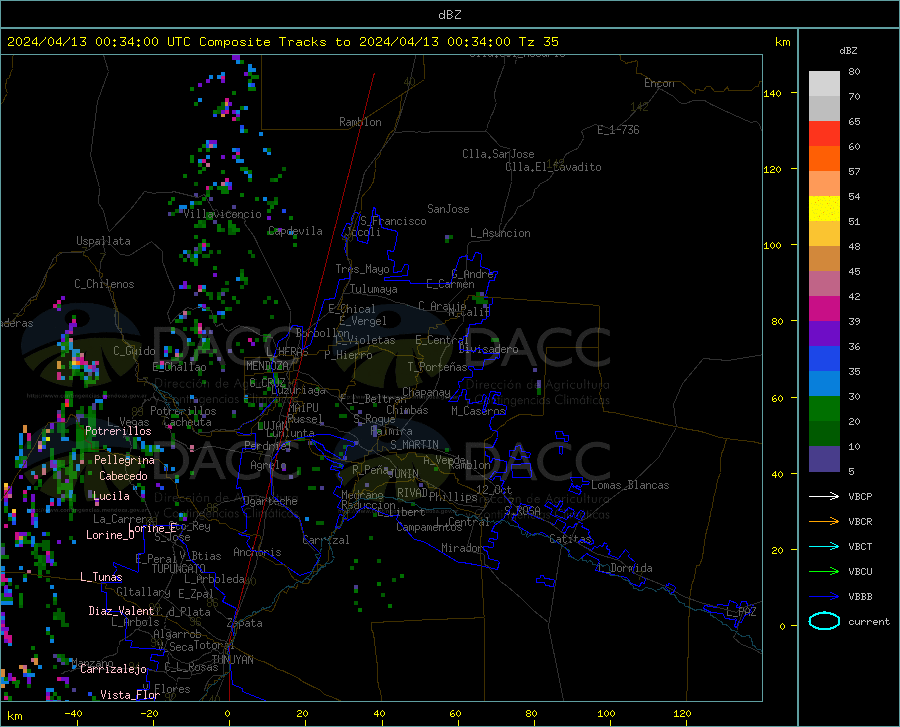Click the Carrizalejo label

coord(113,669)
